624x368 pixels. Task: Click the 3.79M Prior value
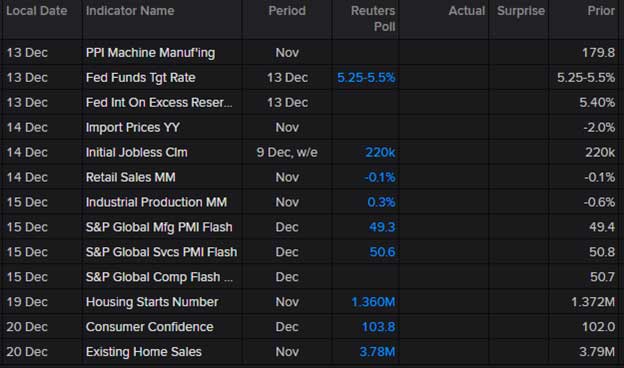click(597, 352)
